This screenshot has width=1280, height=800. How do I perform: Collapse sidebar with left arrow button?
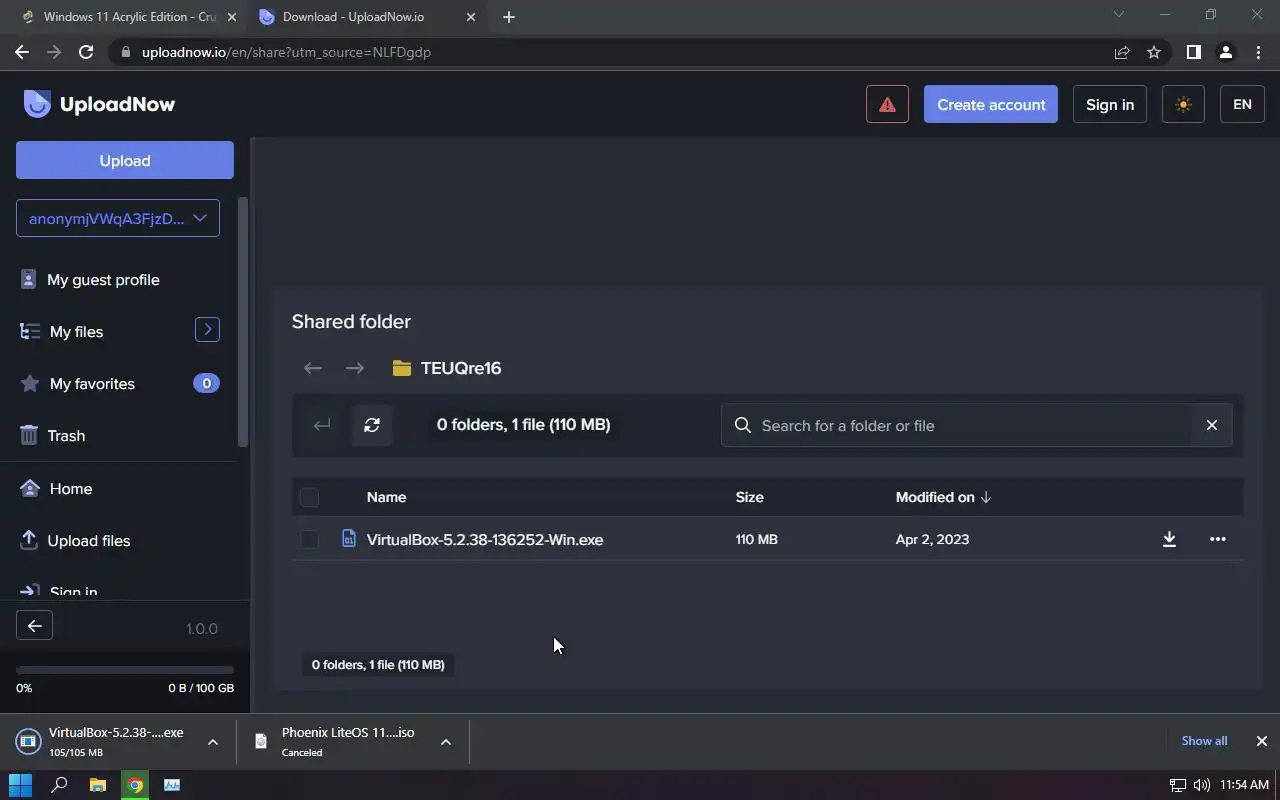34,626
